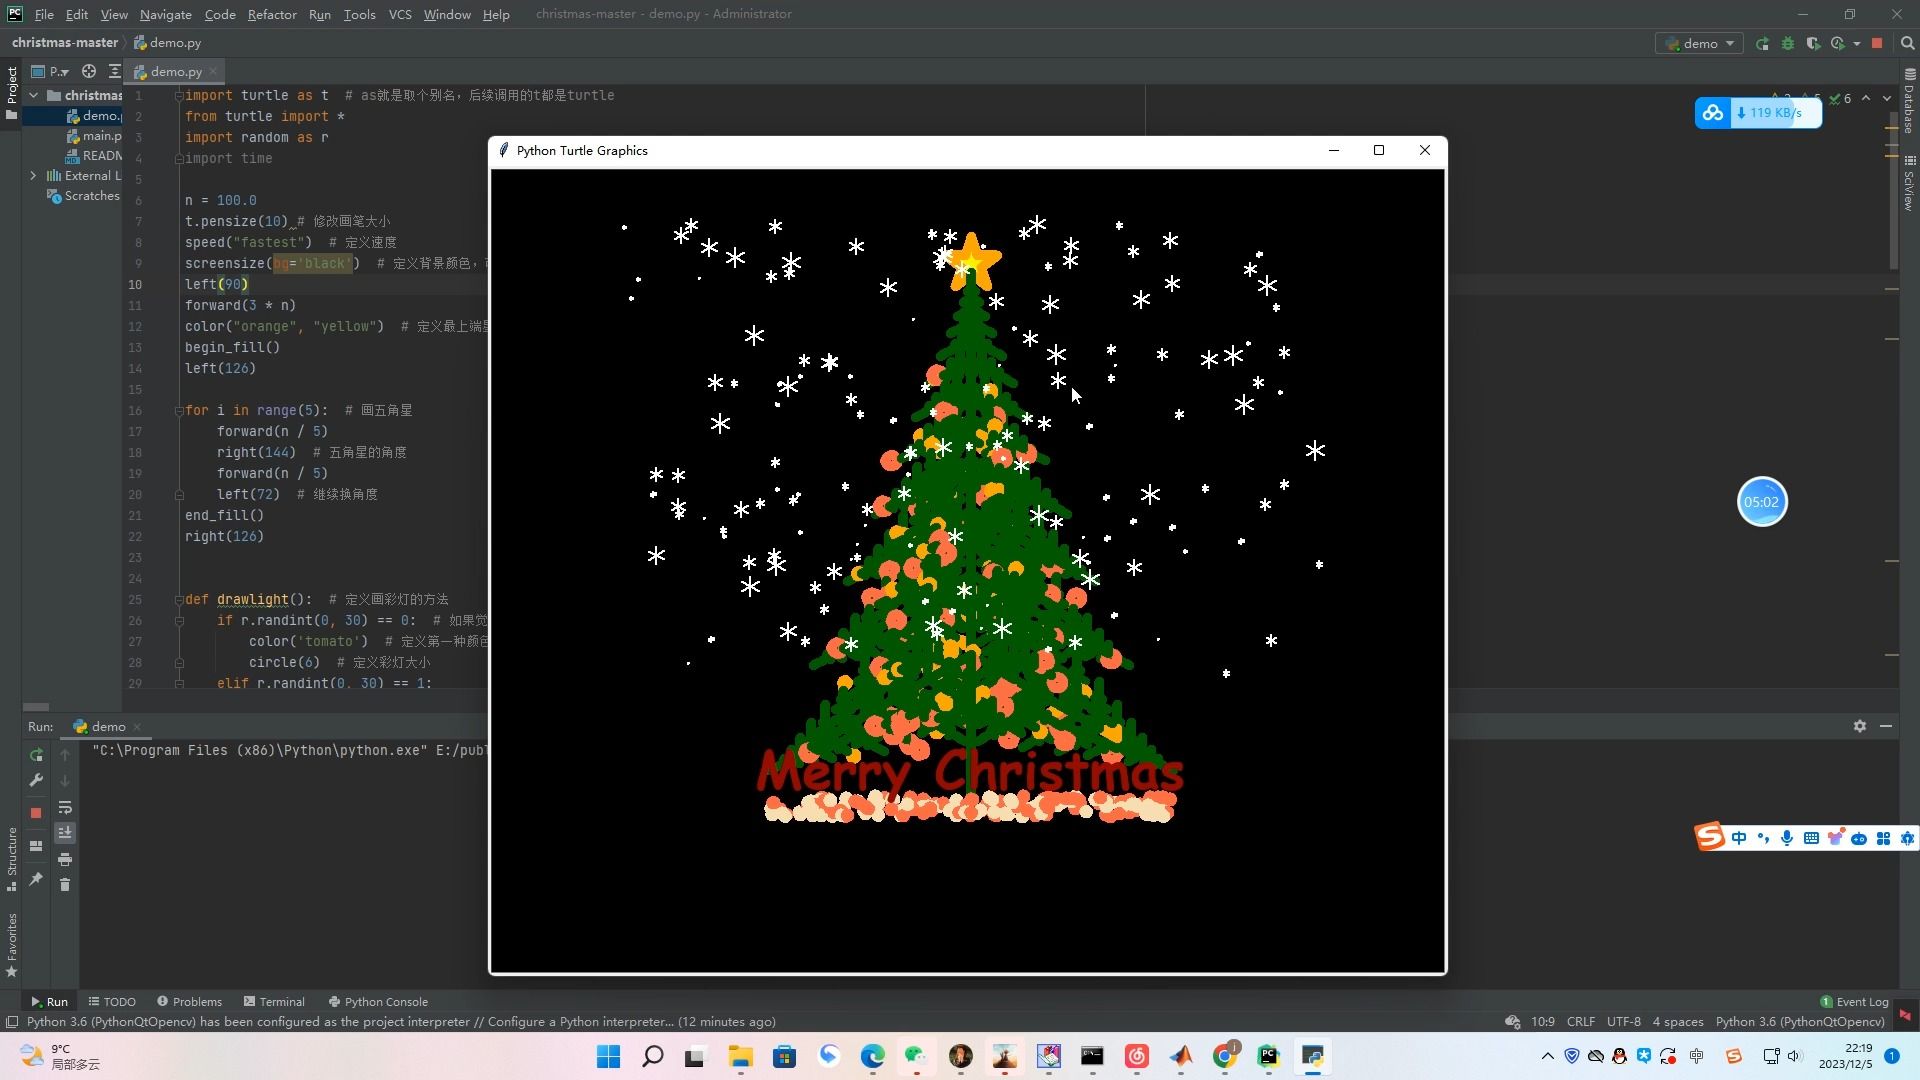Toggle pin tab in Run panel
The width and height of the screenshot is (1920, 1080).
coord(36,879)
